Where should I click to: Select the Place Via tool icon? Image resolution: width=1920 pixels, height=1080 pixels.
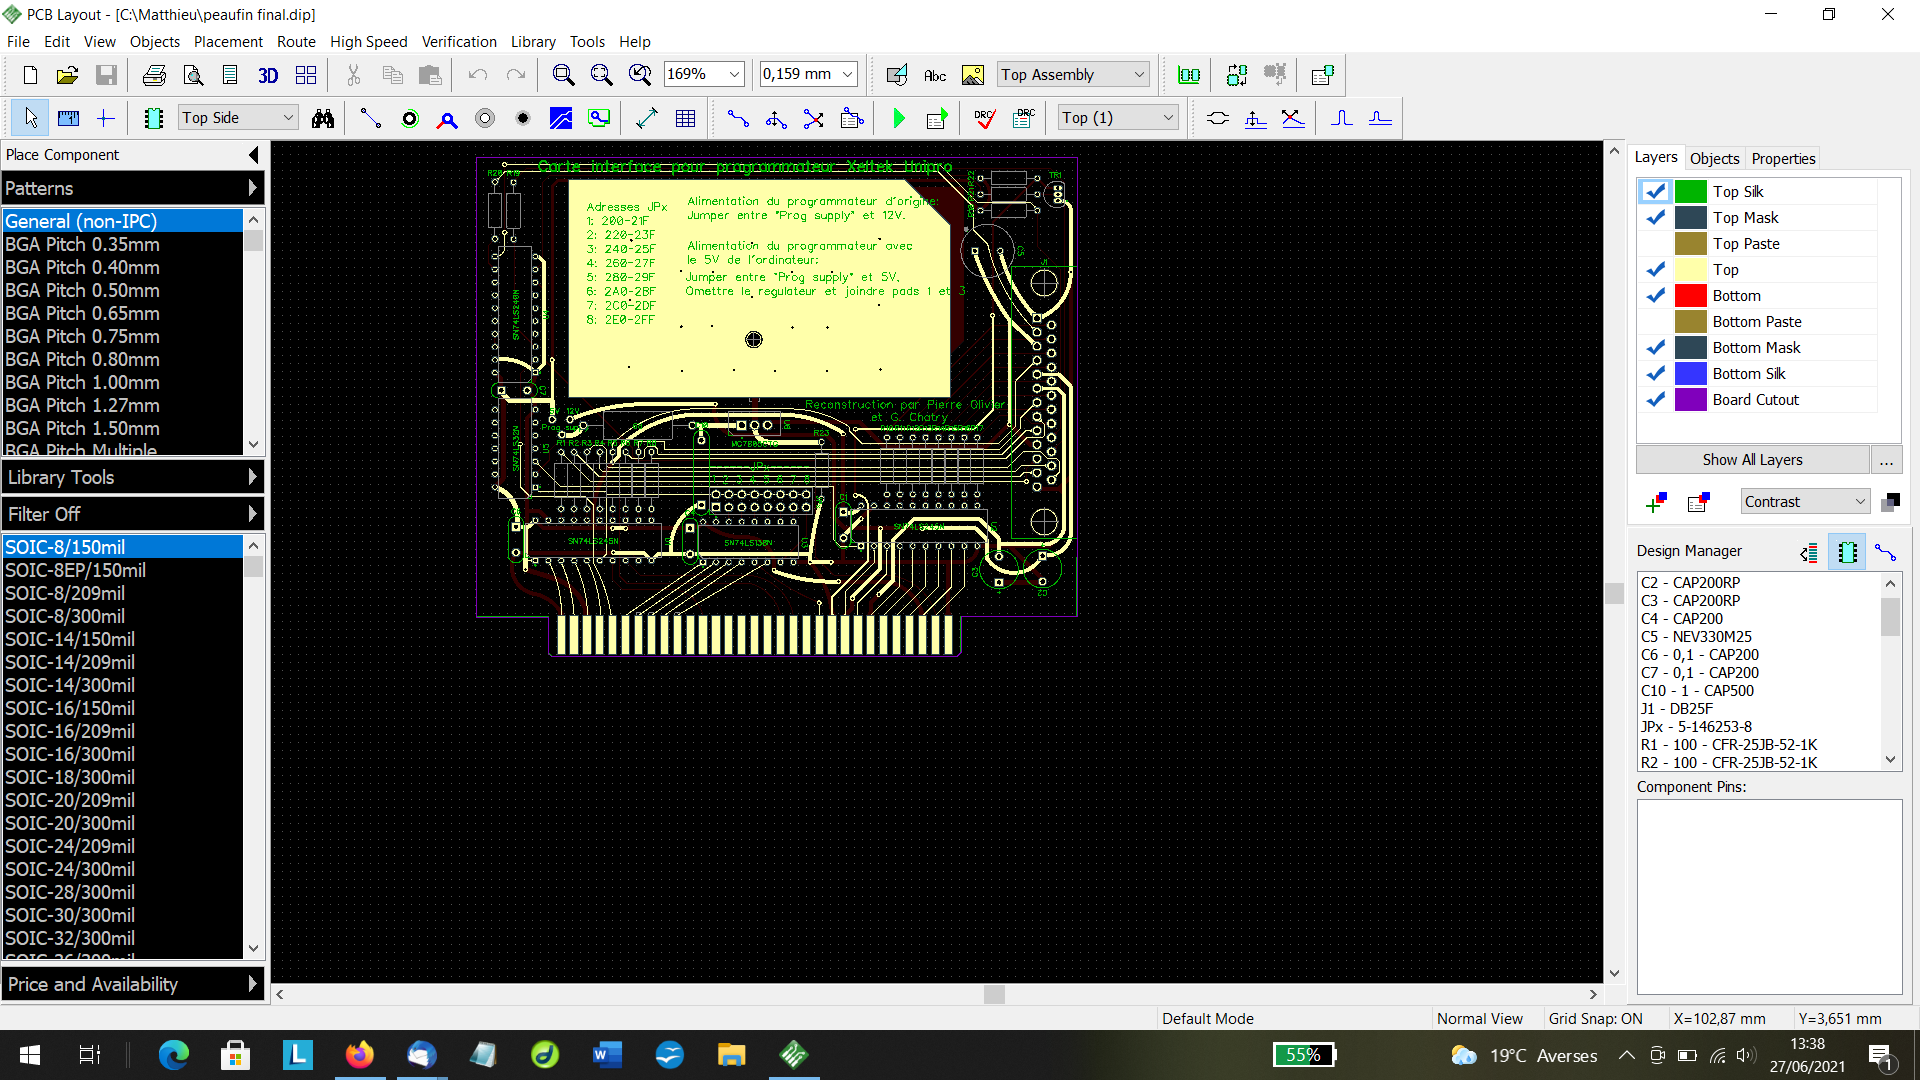click(485, 118)
